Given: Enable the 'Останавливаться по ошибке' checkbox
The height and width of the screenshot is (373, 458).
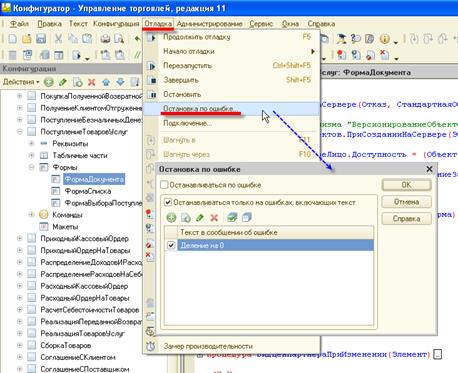Looking at the screenshot, I should (164, 185).
